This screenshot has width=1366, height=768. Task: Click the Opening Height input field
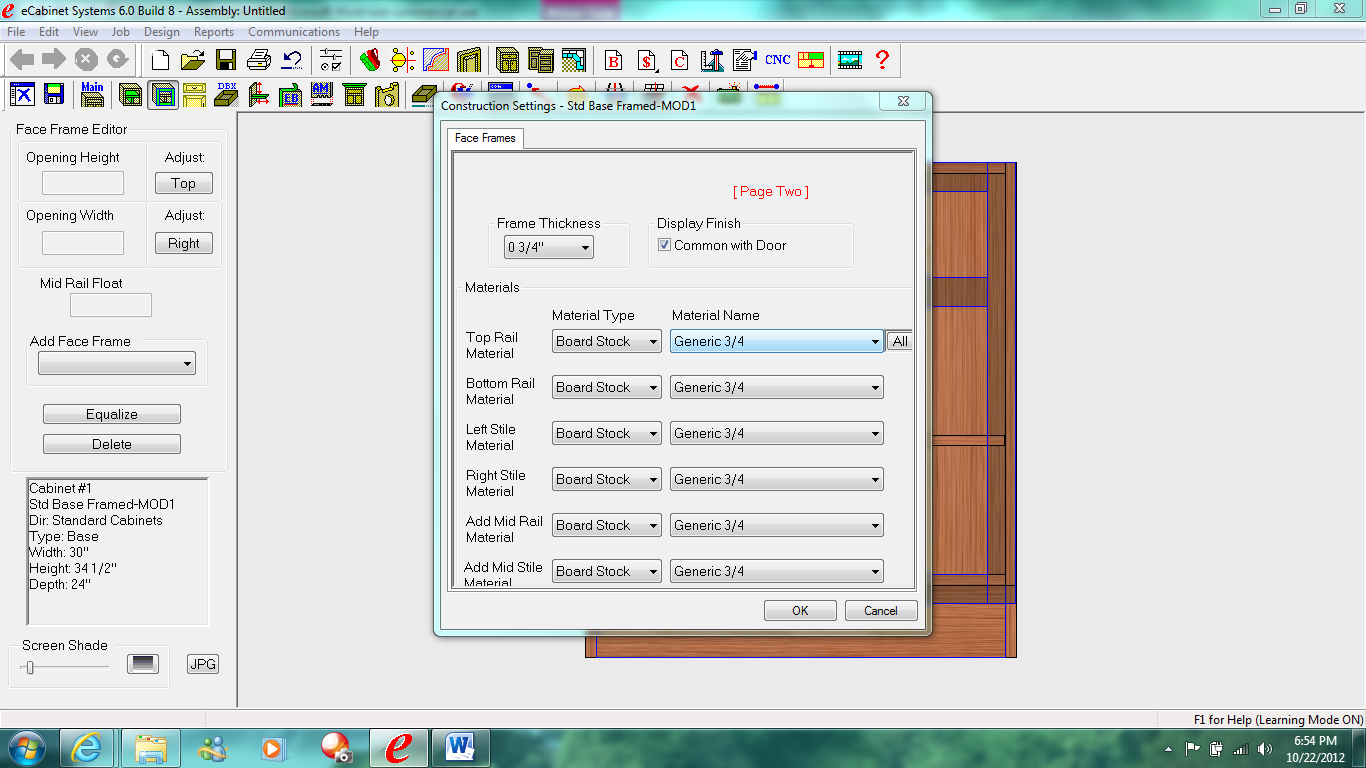83,184
